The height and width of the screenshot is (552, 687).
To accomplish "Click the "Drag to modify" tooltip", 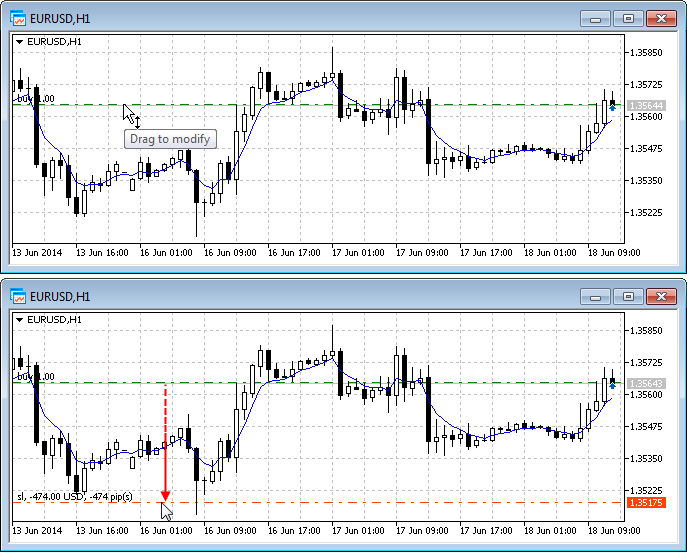I will coord(170,139).
